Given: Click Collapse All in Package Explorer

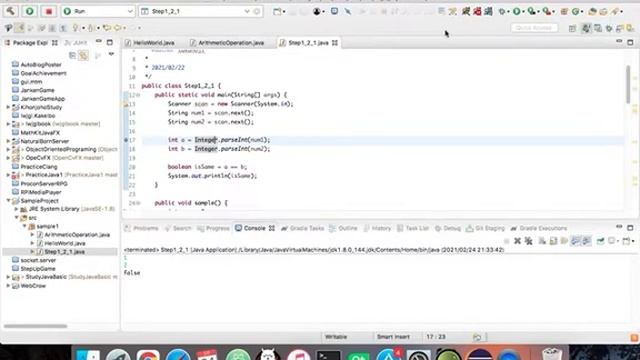Looking at the screenshot, I should pyautogui.click(x=72, y=55).
